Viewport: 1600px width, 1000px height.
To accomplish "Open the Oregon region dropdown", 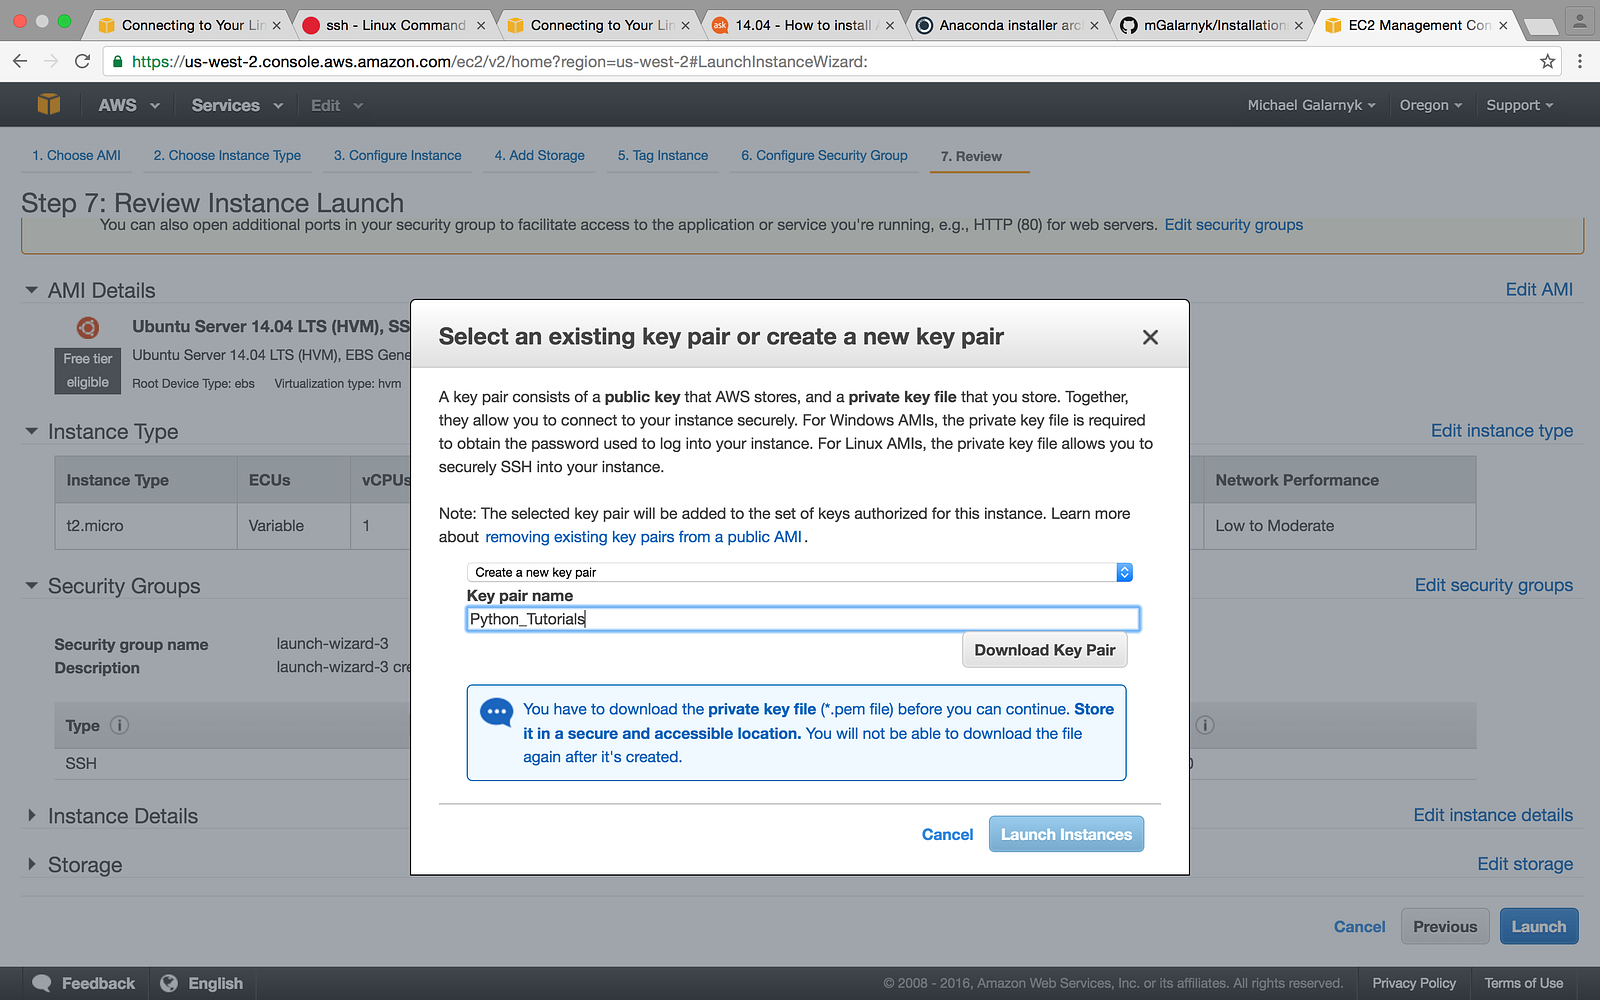I will coord(1430,105).
